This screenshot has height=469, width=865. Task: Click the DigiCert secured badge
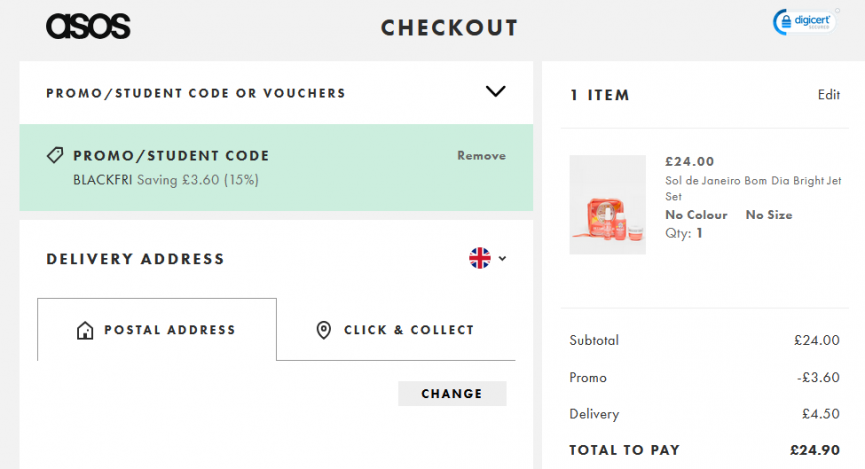pyautogui.click(x=804, y=22)
